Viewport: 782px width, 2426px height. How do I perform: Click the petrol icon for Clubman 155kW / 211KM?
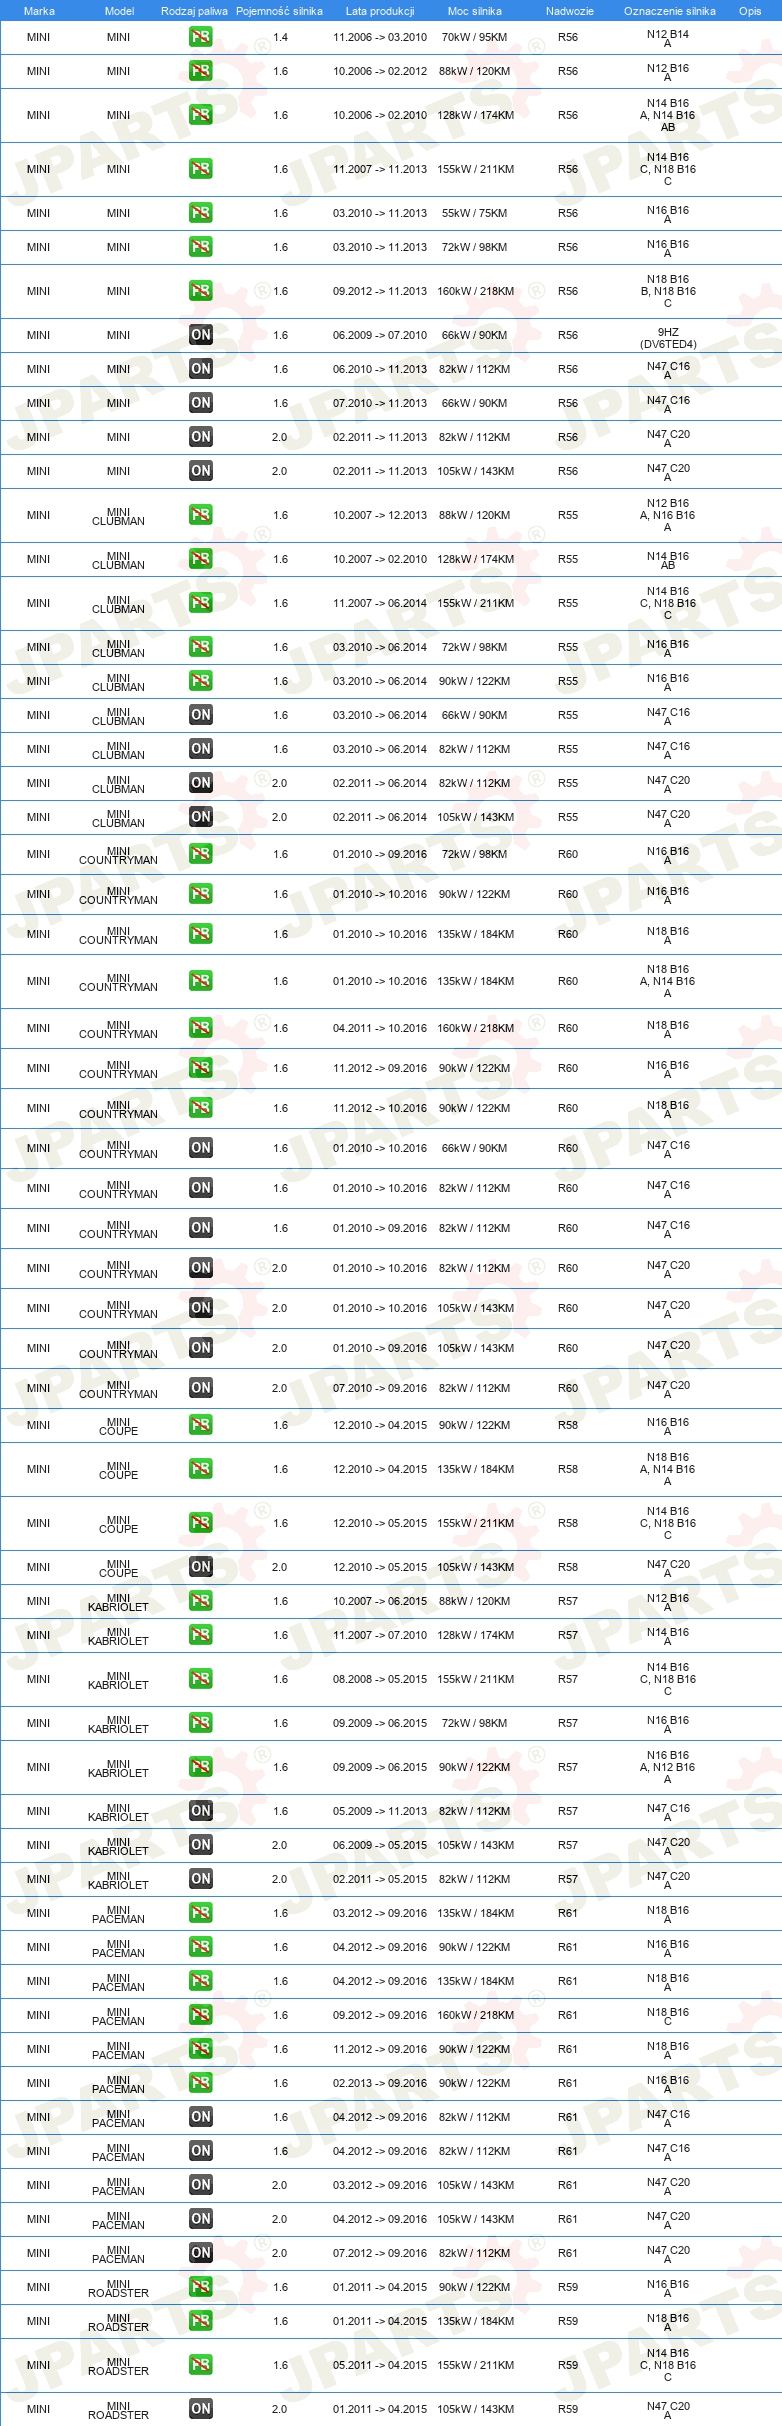(x=200, y=603)
